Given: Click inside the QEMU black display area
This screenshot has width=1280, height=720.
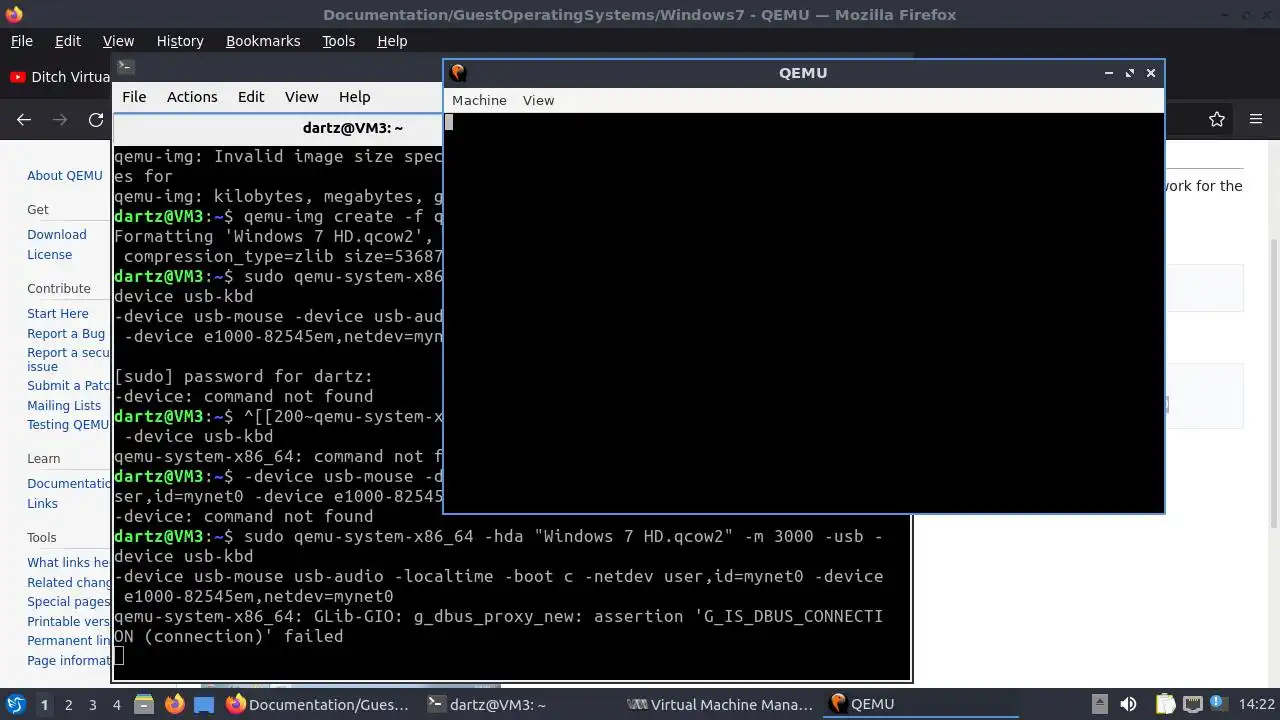Looking at the screenshot, I should (803, 311).
